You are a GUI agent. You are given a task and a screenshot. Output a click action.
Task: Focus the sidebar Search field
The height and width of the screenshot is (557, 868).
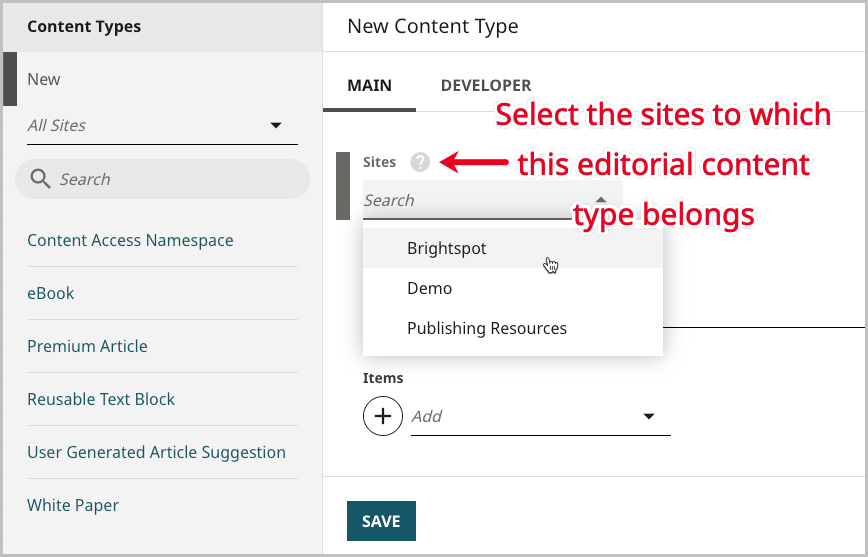coord(162,179)
